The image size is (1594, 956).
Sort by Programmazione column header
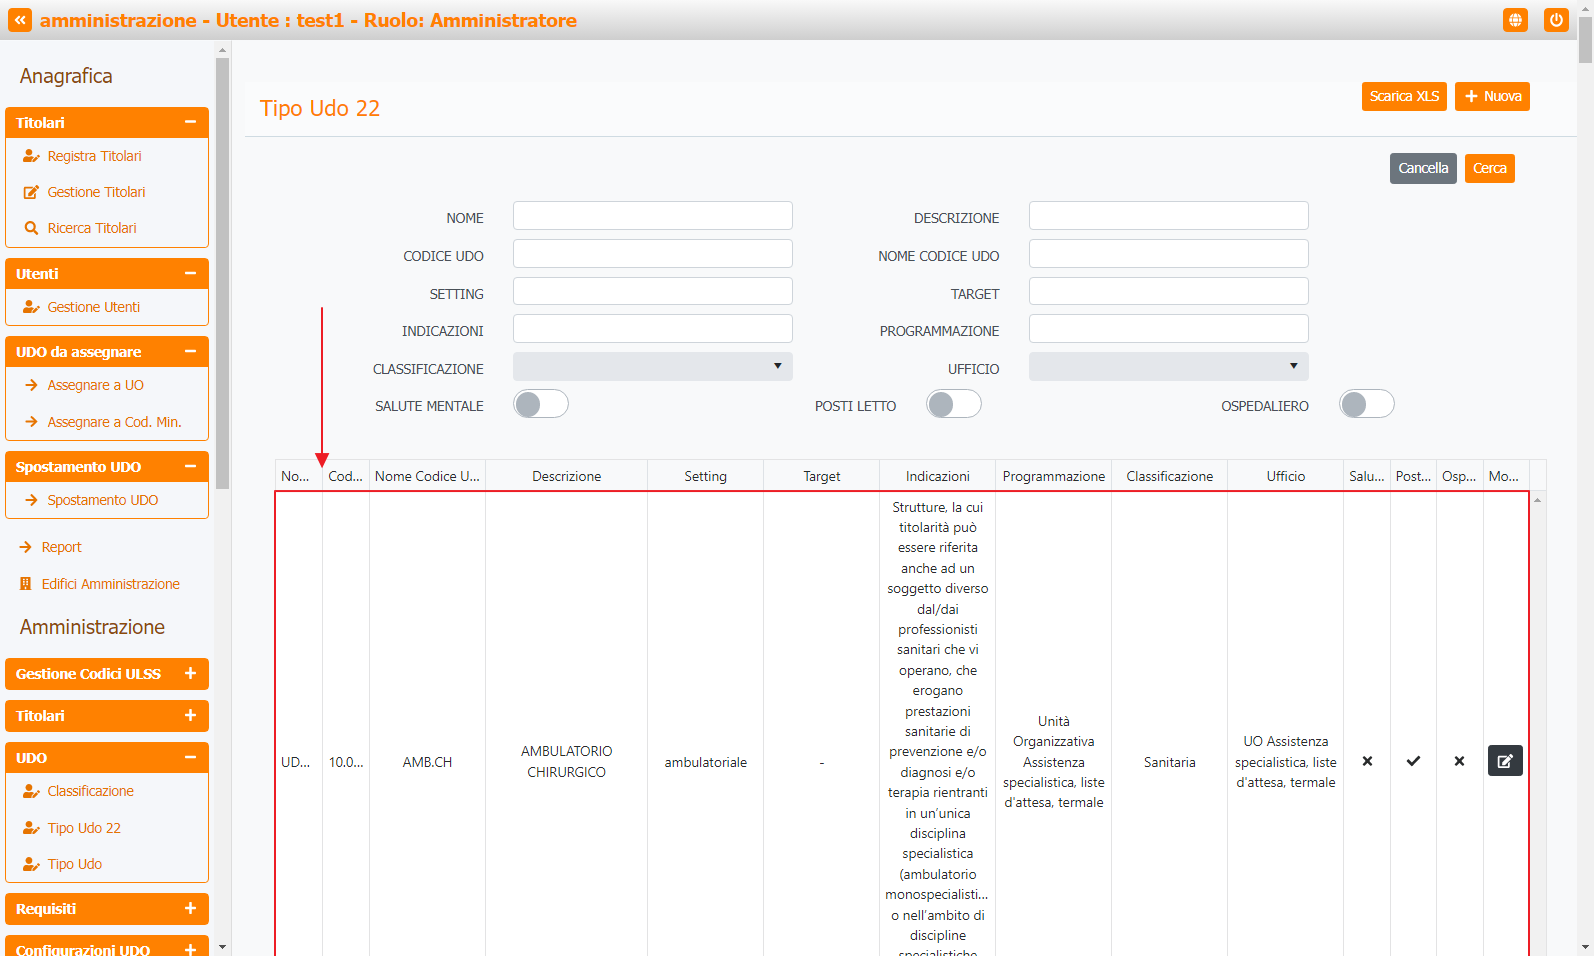click(x=1053, y=476)
